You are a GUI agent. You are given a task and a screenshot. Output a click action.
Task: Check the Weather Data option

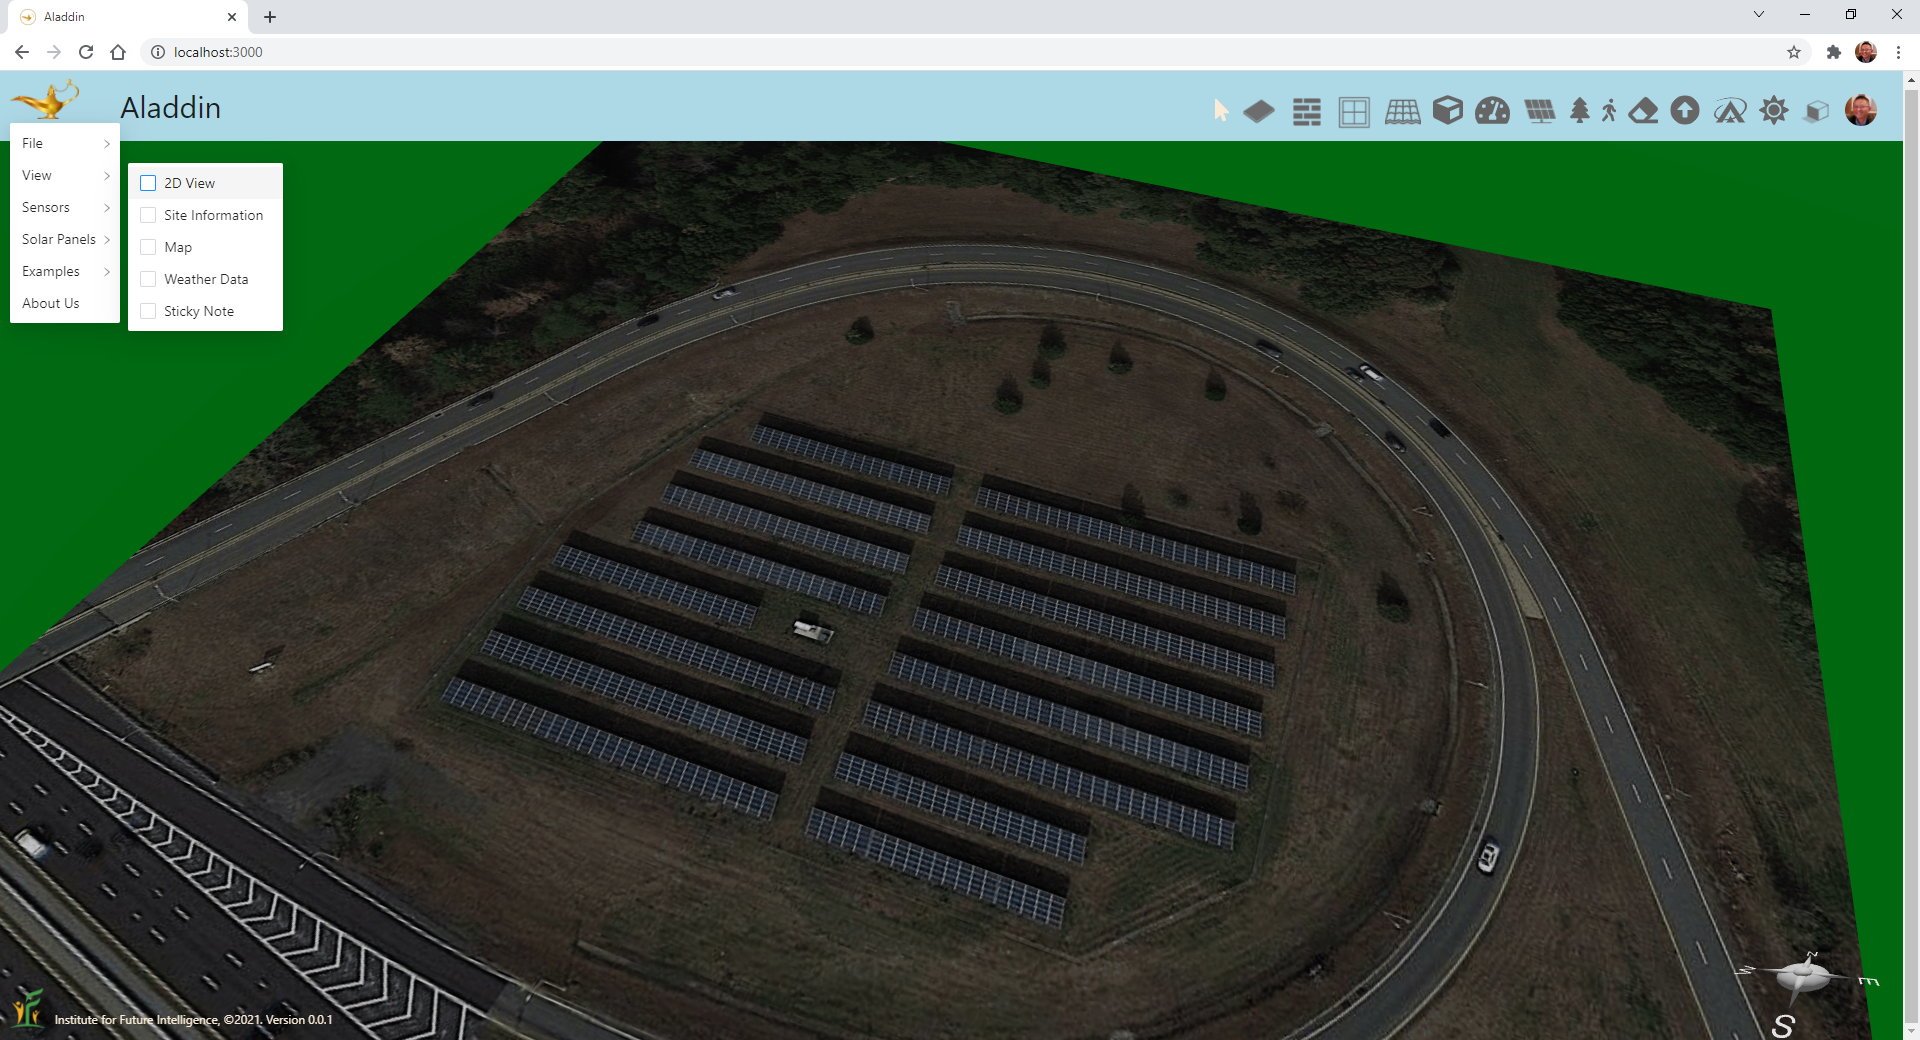[149, 279]
